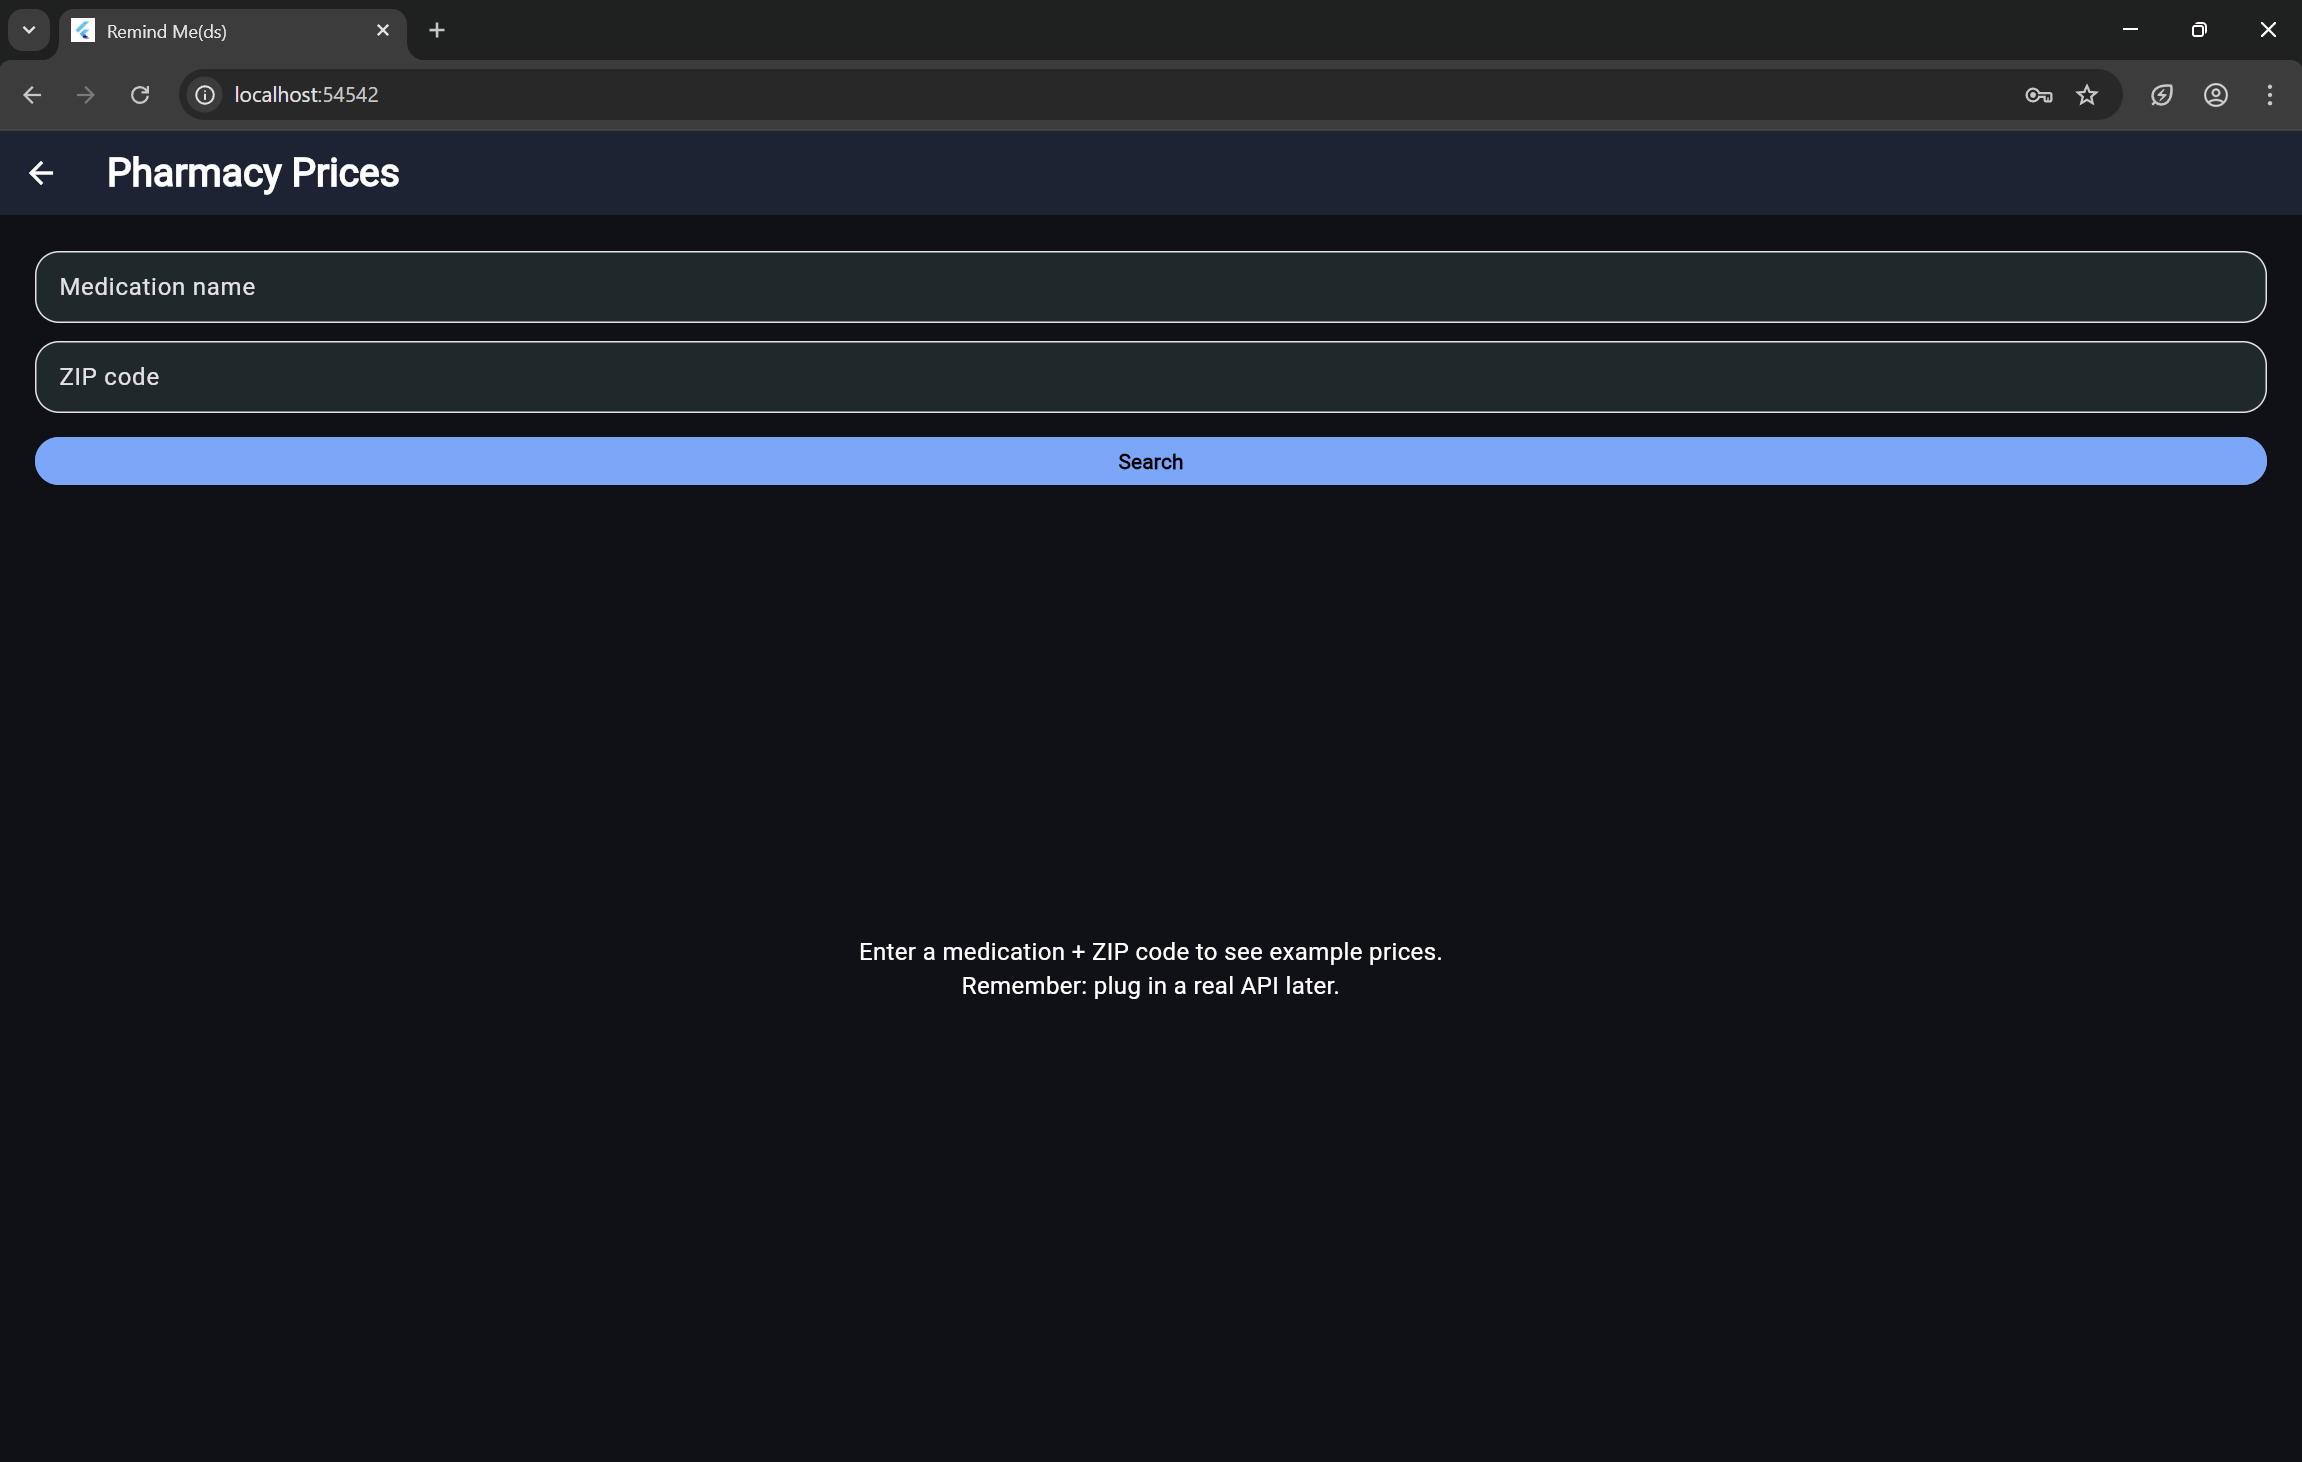Click the browser reload icon
The height and width of the screenshot is (1462, 2302).
(139, 94)
